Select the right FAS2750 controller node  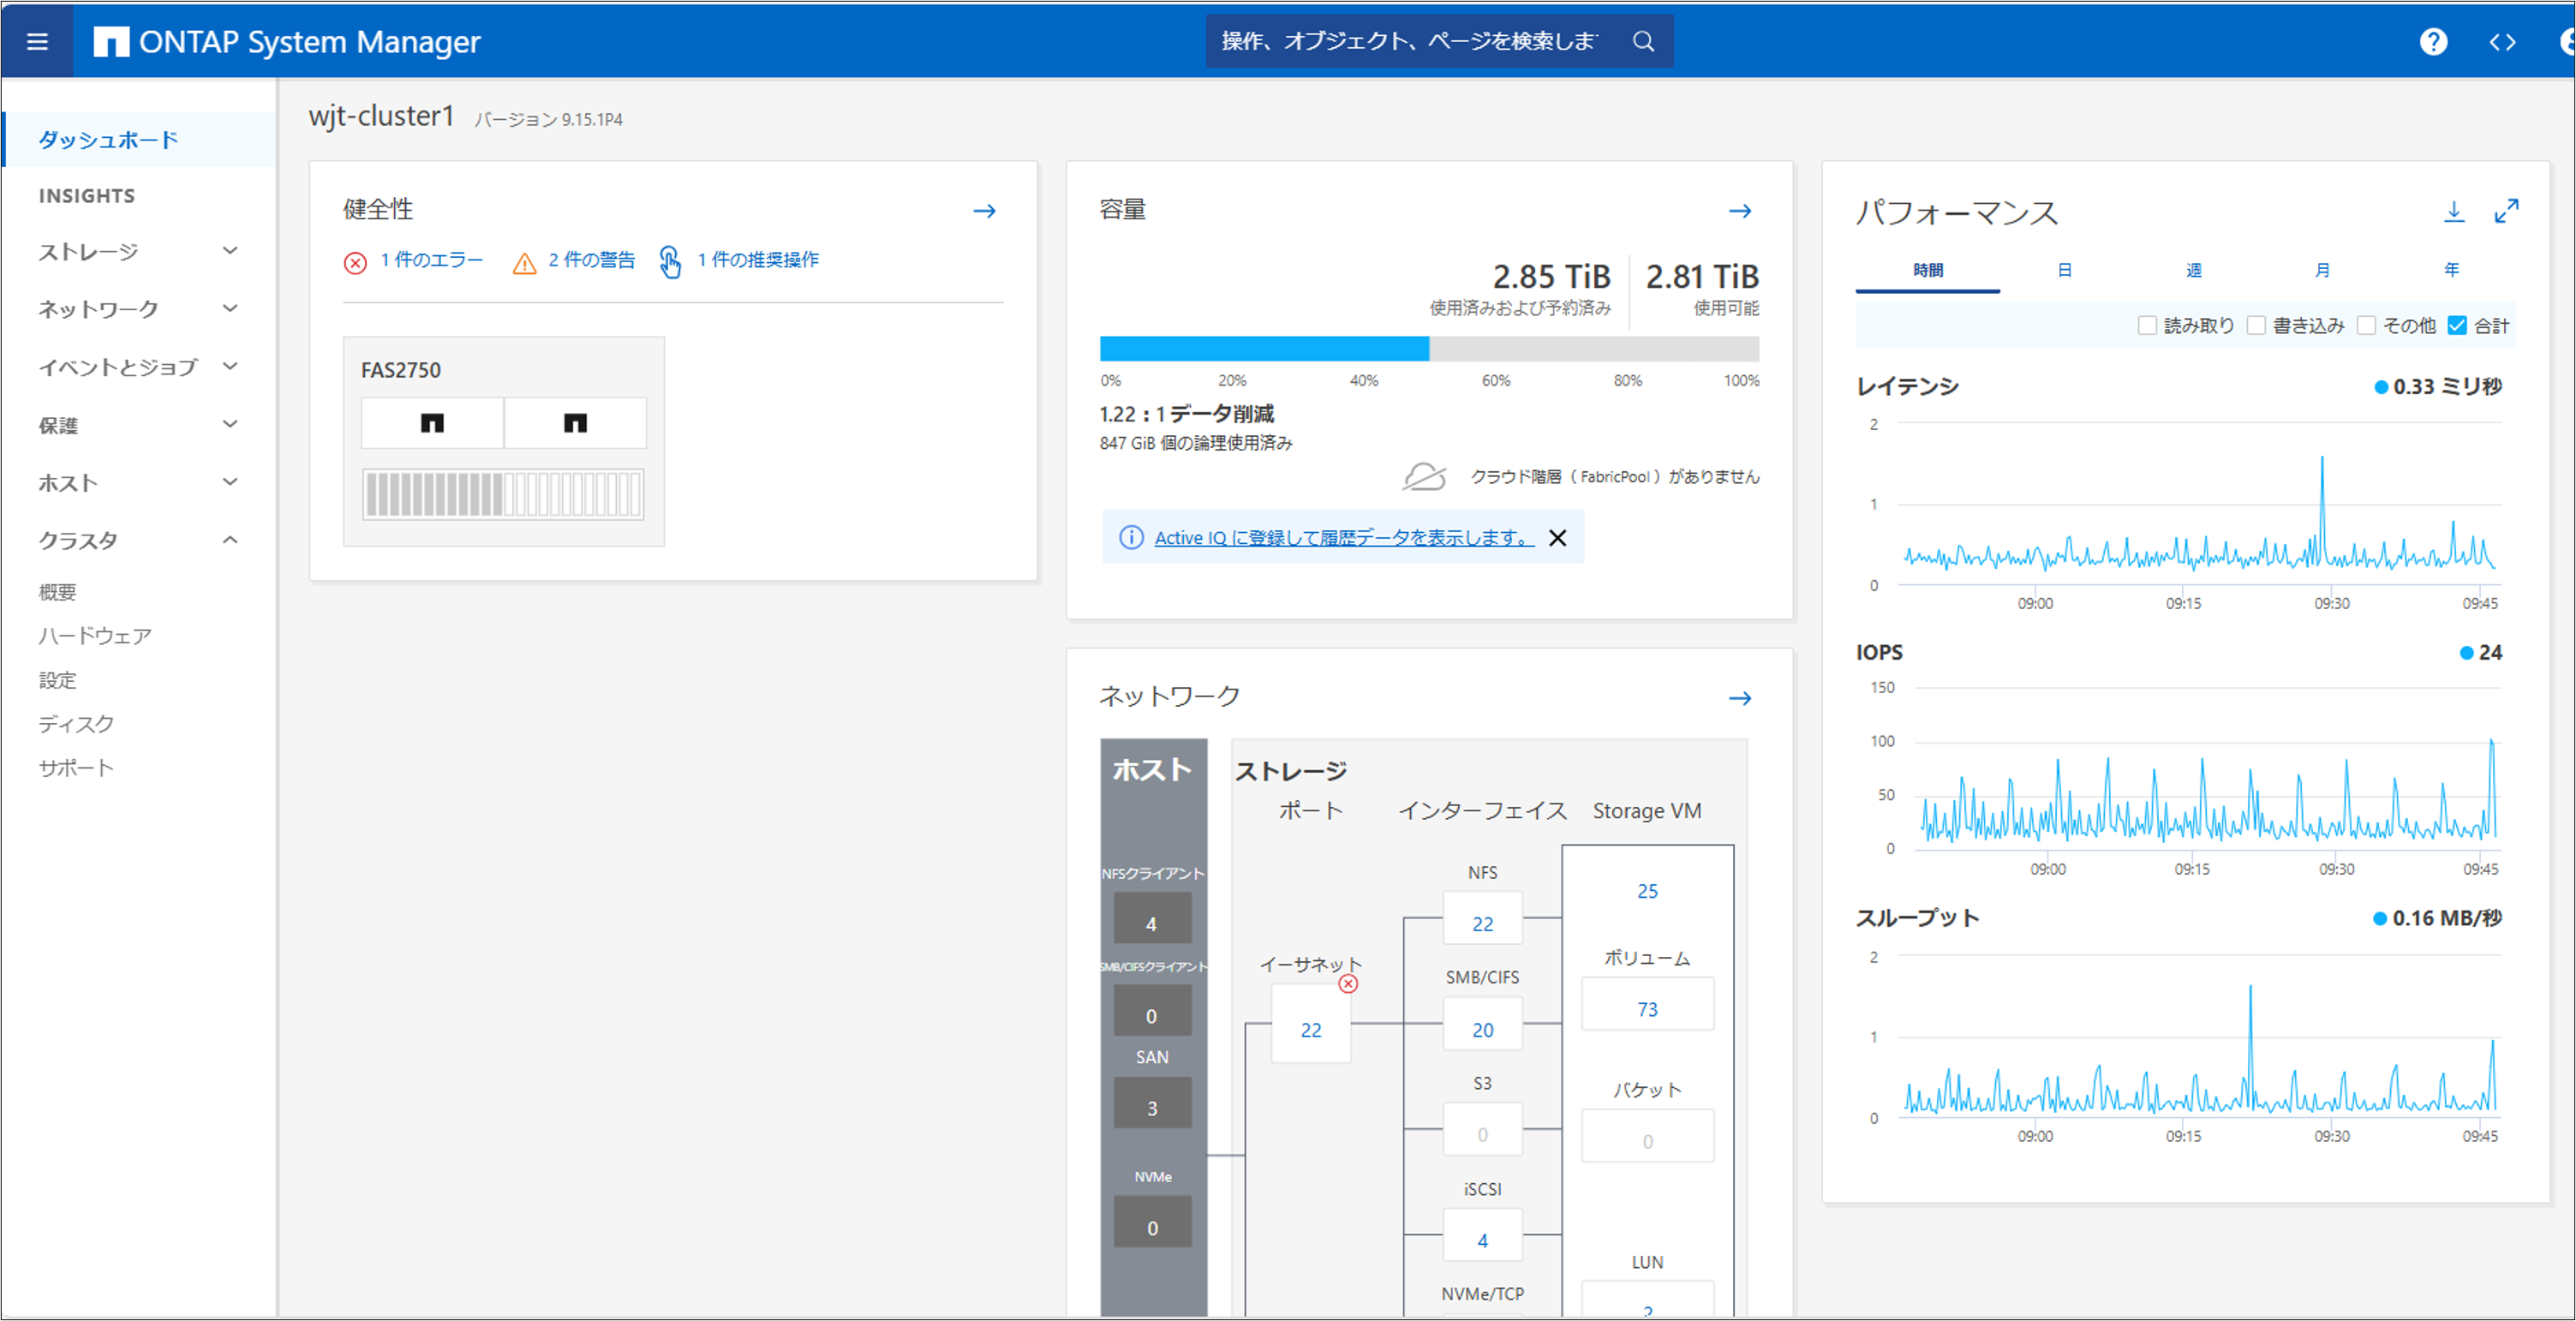(575, 422)
